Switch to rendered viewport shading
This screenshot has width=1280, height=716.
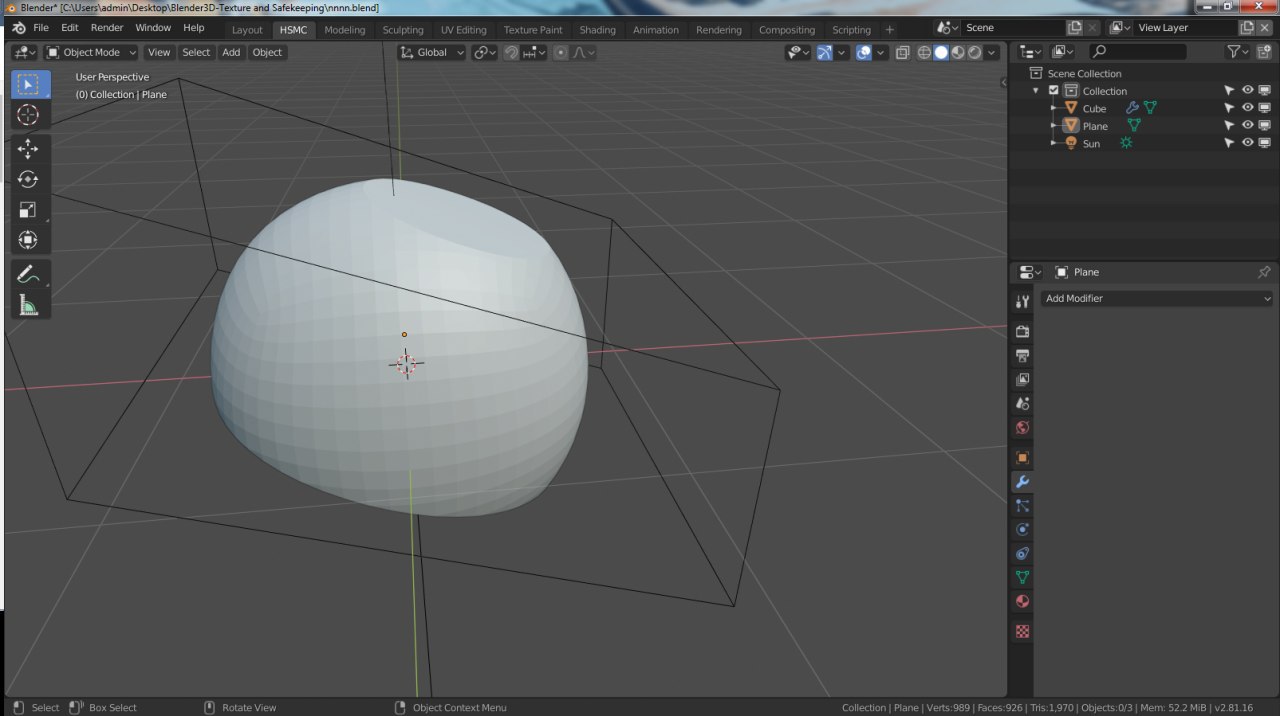[974, 52]
